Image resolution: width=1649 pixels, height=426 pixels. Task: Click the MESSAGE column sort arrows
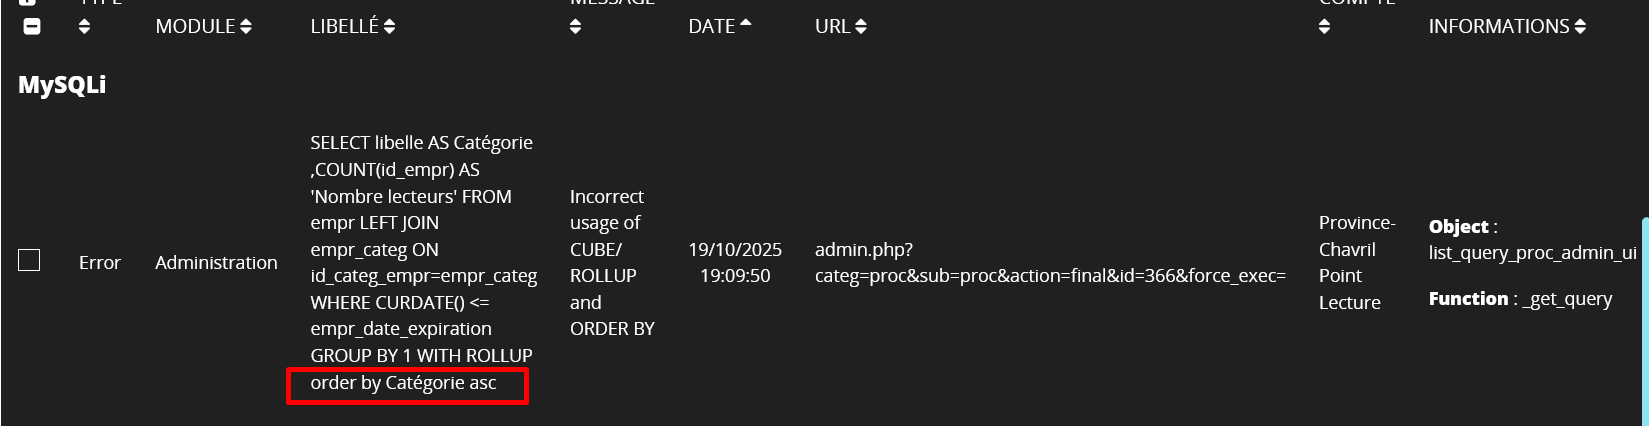(x=575, y=27)
